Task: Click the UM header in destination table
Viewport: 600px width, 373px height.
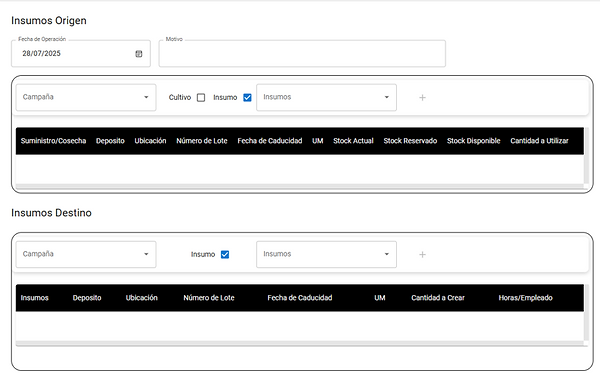Action: (380, 298)
